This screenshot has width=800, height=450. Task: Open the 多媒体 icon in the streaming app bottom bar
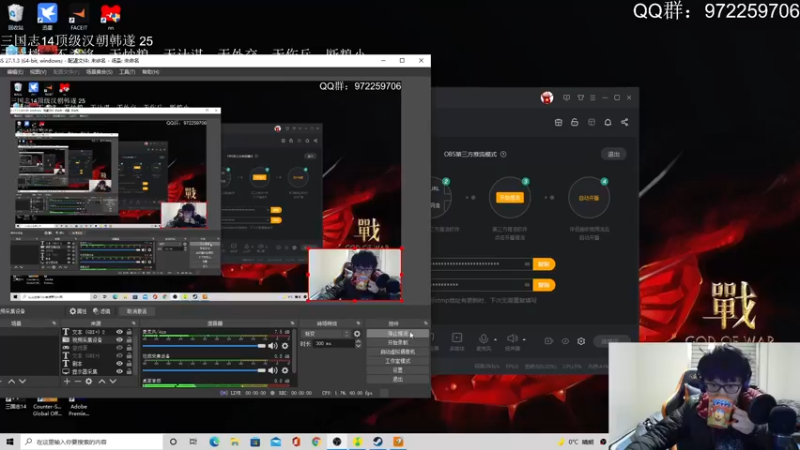(457, 338)
